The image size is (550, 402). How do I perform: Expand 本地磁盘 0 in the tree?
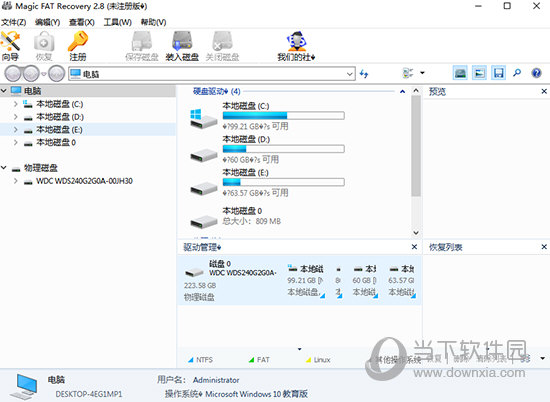pos(15,142)
